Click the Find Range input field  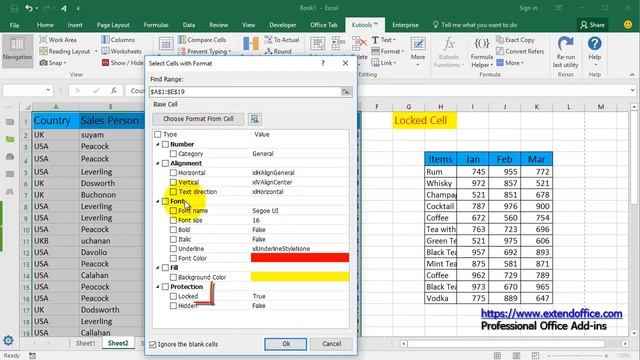(x=245, y=92)
